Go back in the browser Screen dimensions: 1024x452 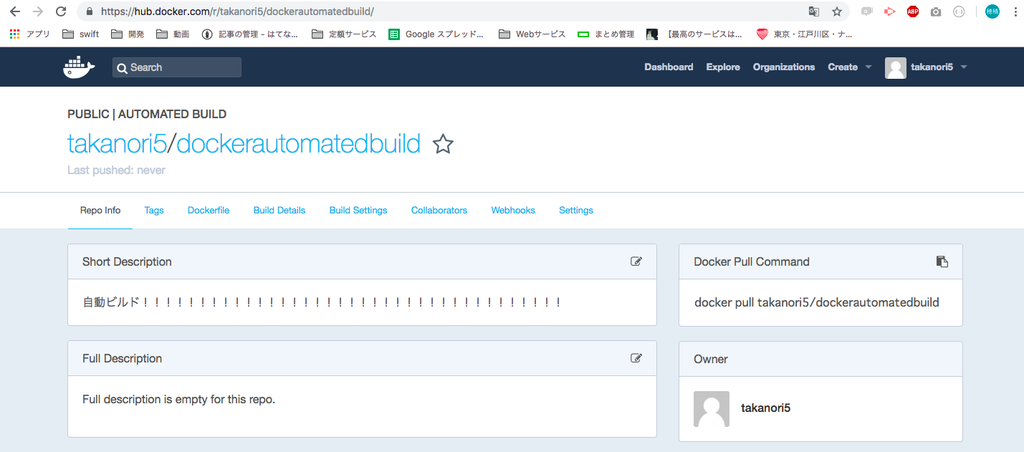click(15, 11)
